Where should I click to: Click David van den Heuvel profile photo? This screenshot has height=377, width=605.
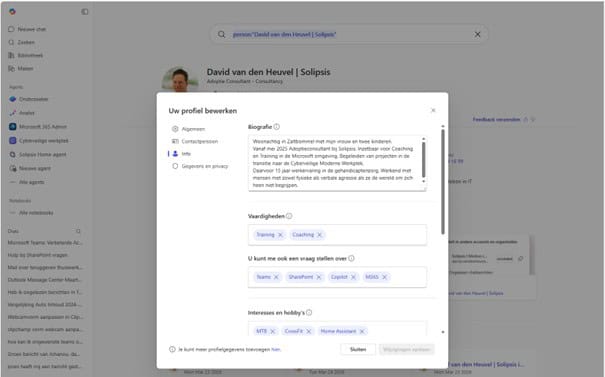pyautogui.click(x=180, y=80)
